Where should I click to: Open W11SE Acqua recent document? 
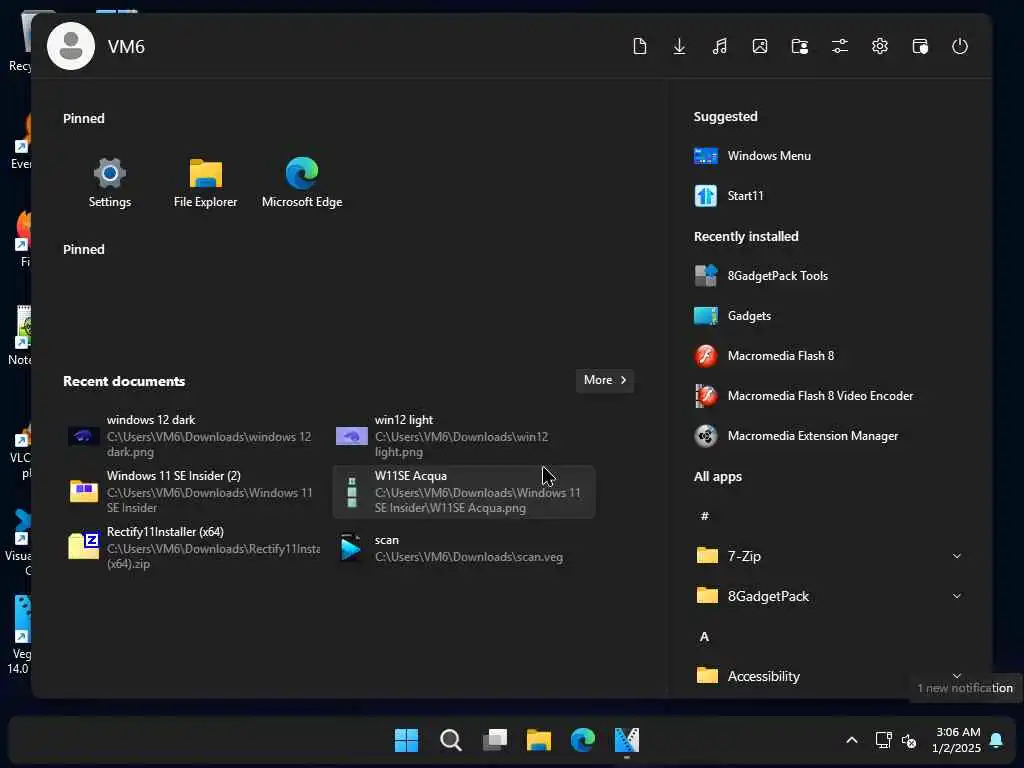click(464, 492)
